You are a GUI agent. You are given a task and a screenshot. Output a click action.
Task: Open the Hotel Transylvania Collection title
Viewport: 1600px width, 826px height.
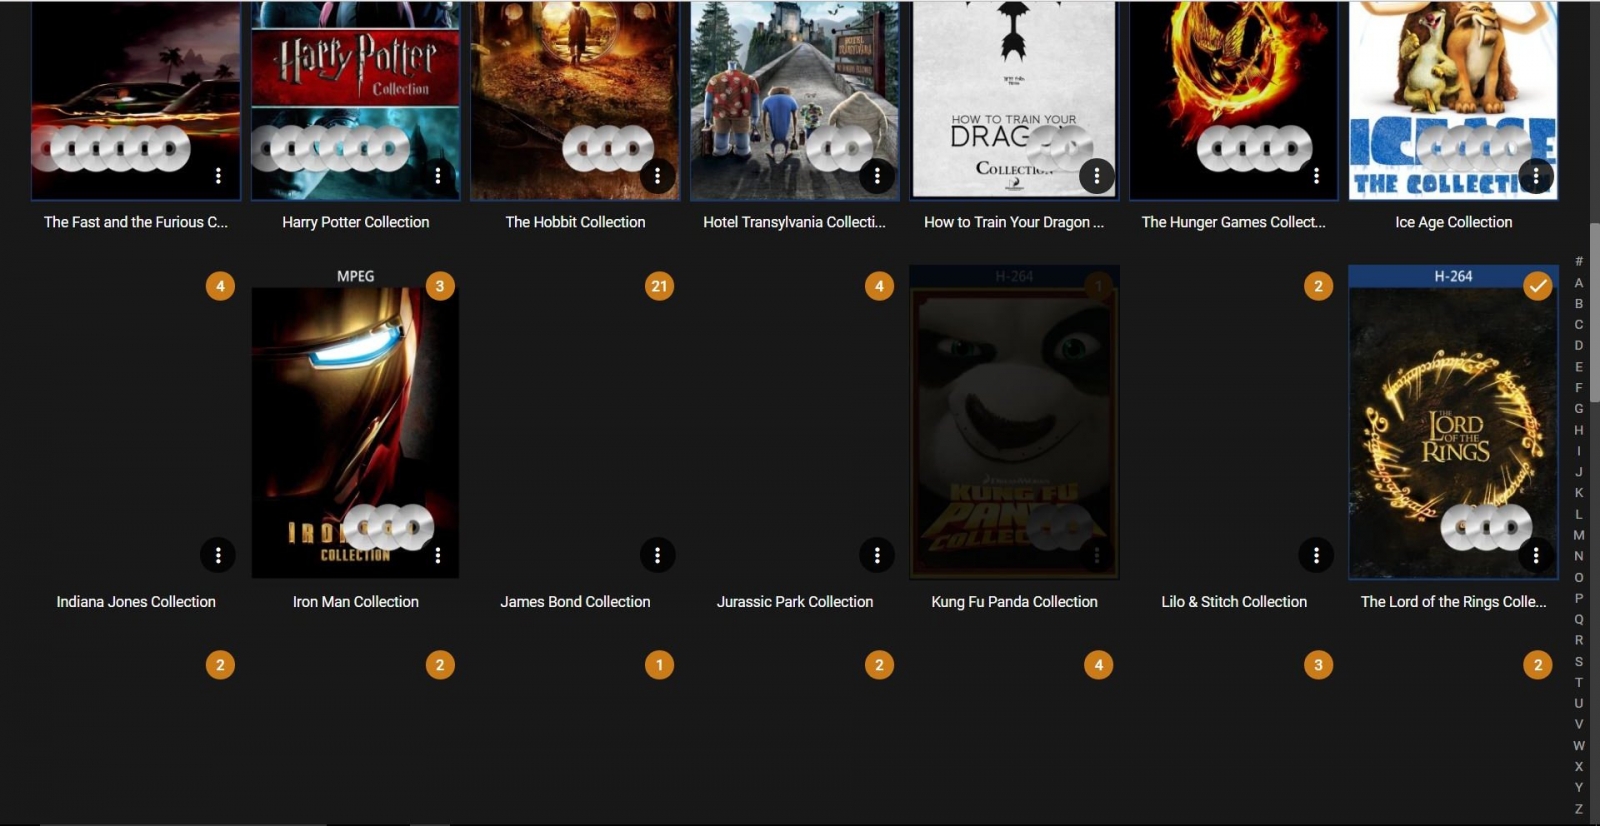click(795, 222)
